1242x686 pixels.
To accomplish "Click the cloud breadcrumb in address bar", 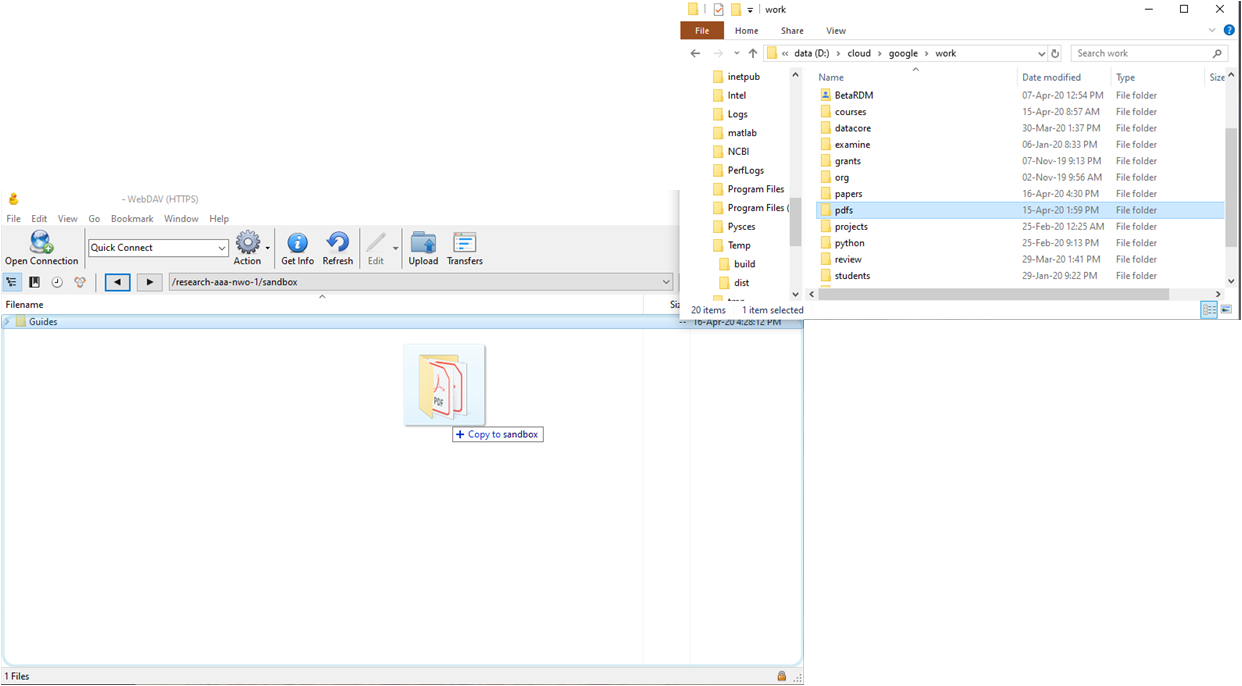I will [859, 54].
